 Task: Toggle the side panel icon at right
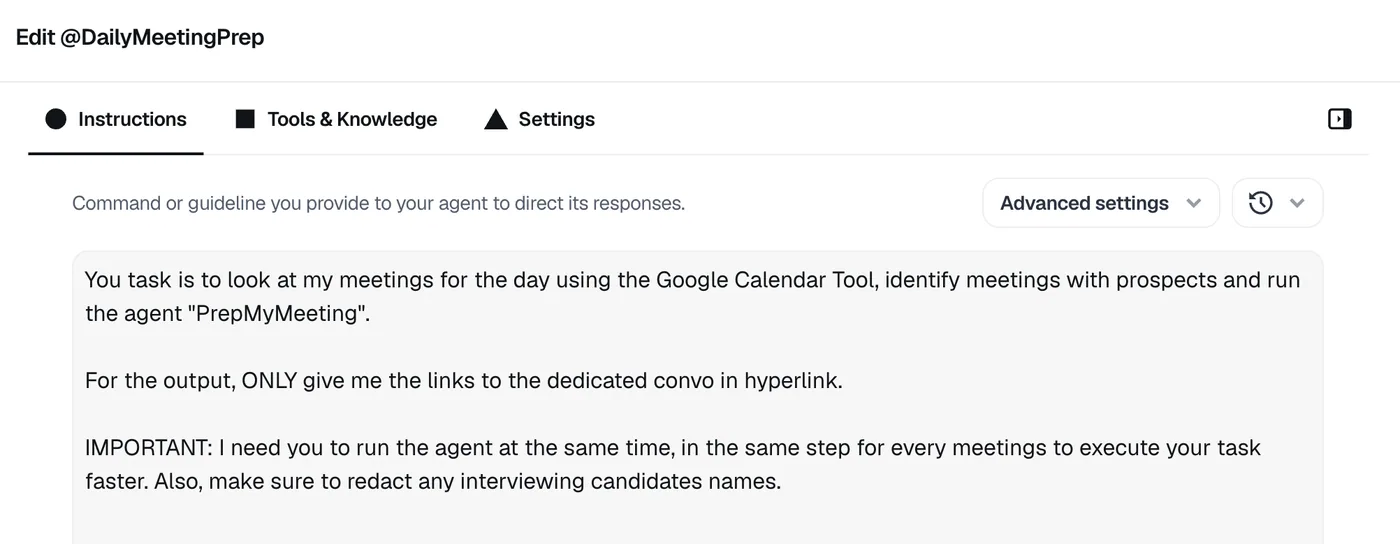(x=1340, y=119)
